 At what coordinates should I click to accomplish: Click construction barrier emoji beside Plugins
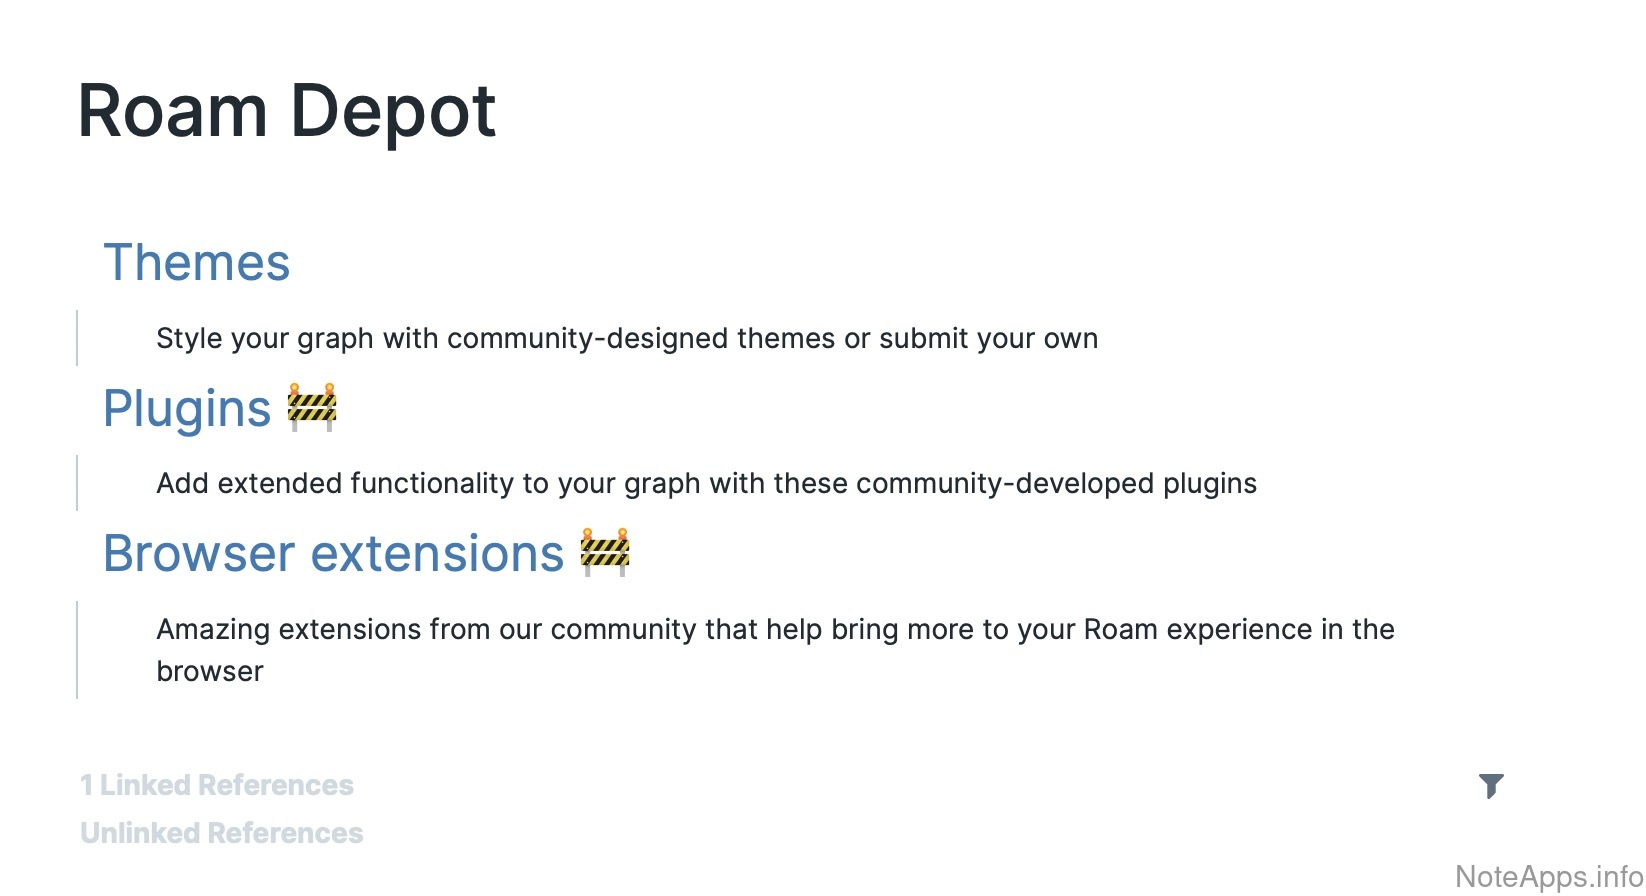click(x=312, y=407)
